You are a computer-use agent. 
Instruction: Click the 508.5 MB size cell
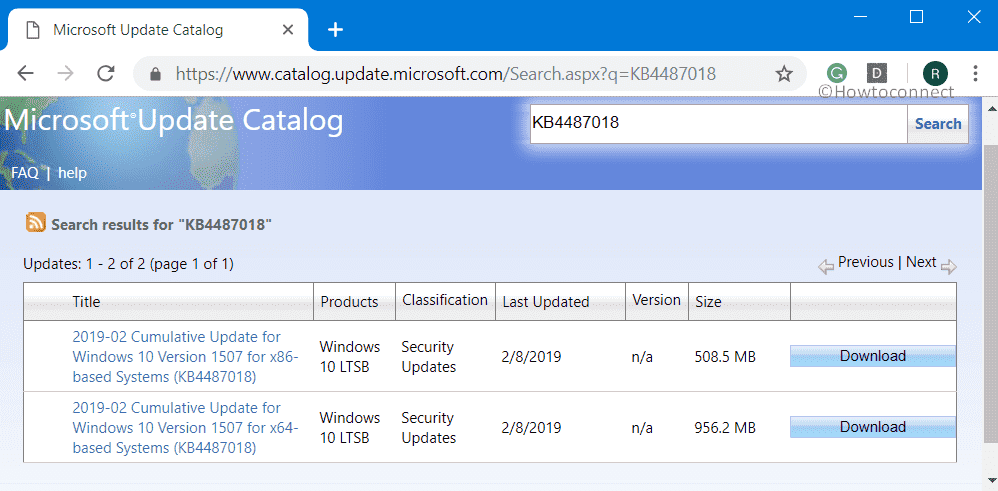[x=725, y=357]
